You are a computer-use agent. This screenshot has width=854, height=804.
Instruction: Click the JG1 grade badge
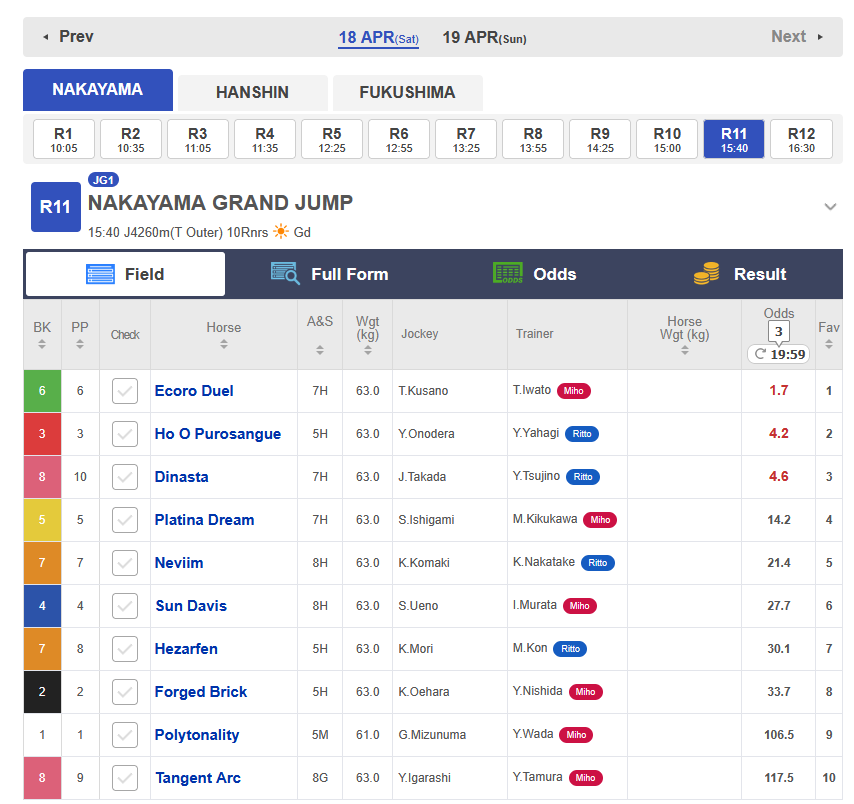pyautogui.click(x=103, y=180)
